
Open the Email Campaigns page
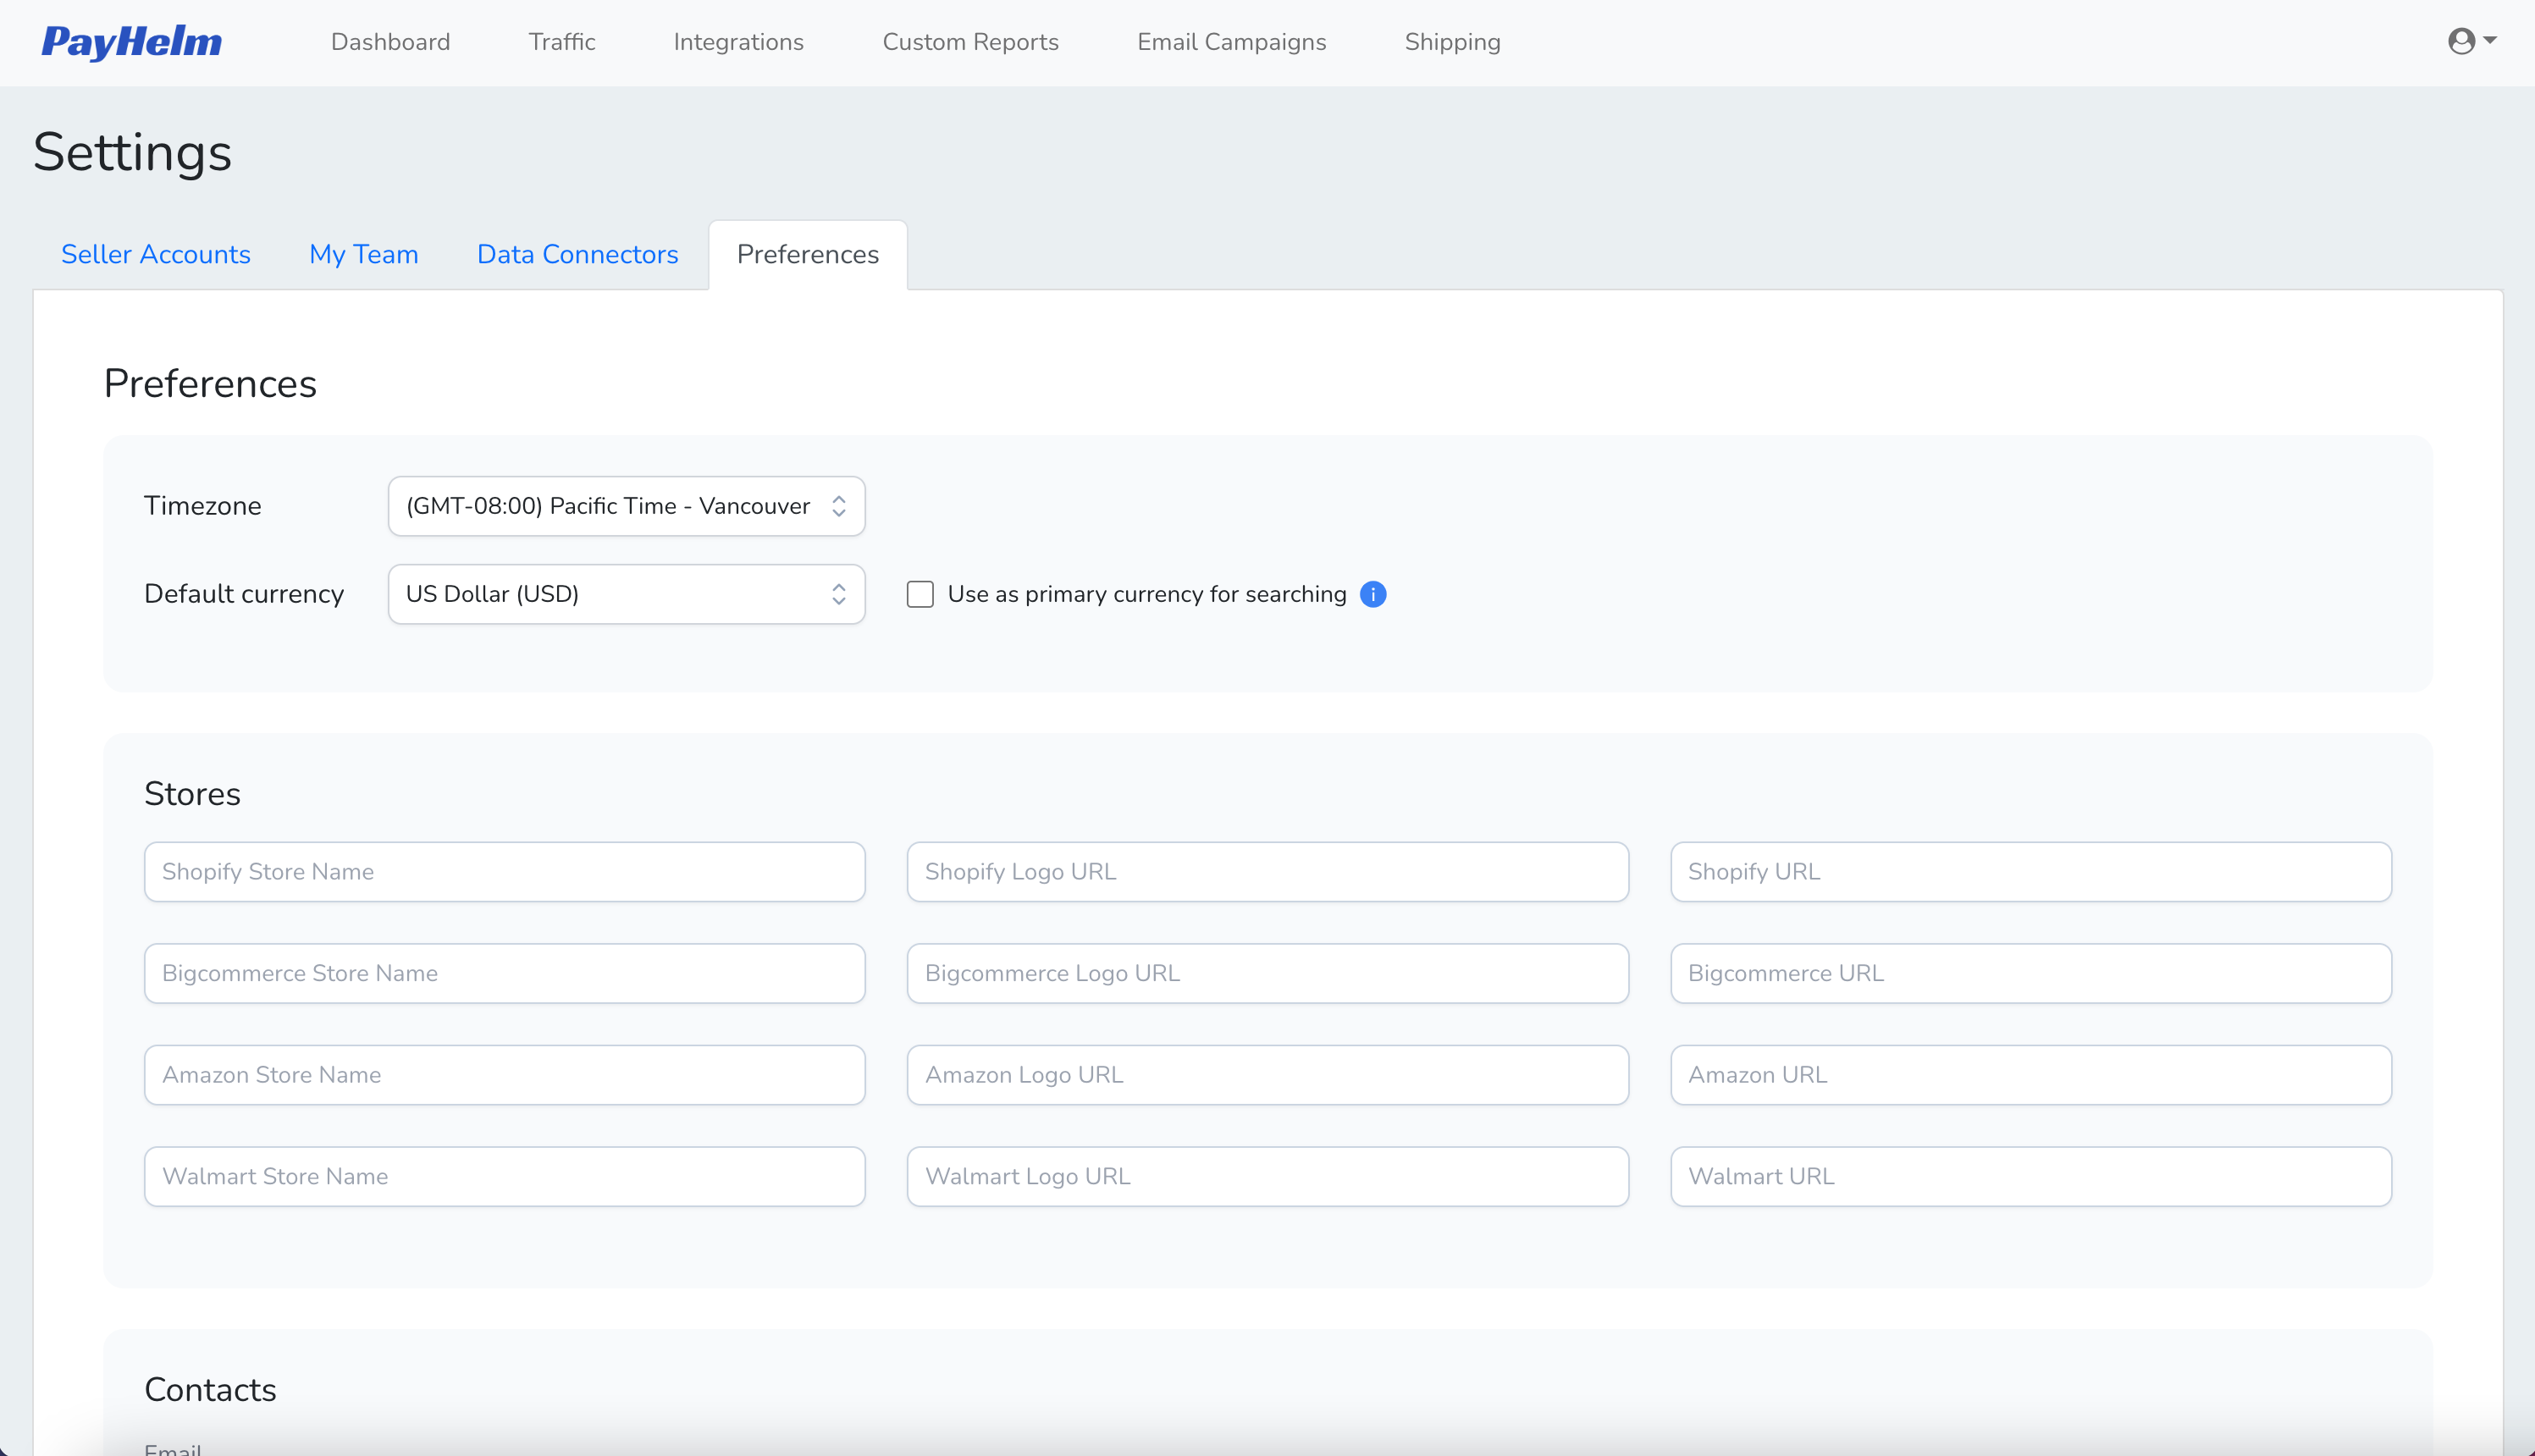[1231, 42]
